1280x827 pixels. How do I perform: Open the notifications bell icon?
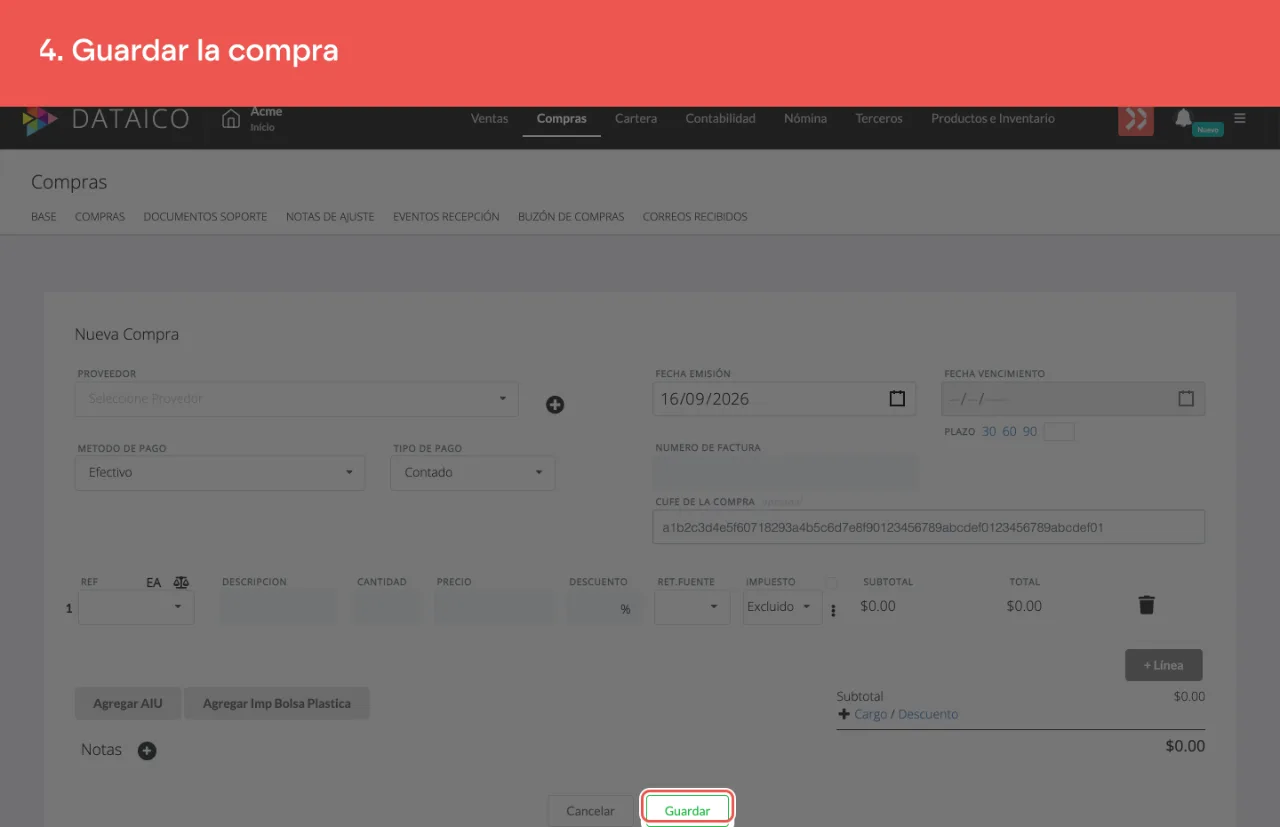[x=1184, y=118]
